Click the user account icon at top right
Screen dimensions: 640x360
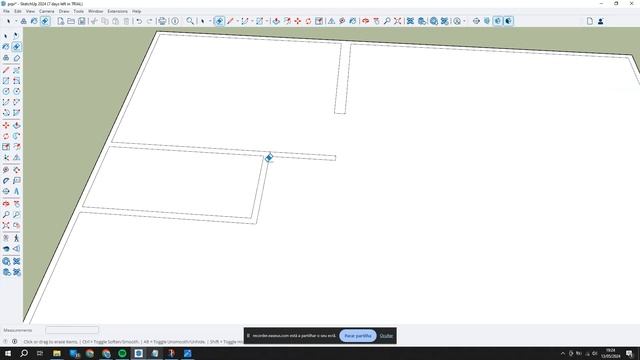tap(600, 21)
